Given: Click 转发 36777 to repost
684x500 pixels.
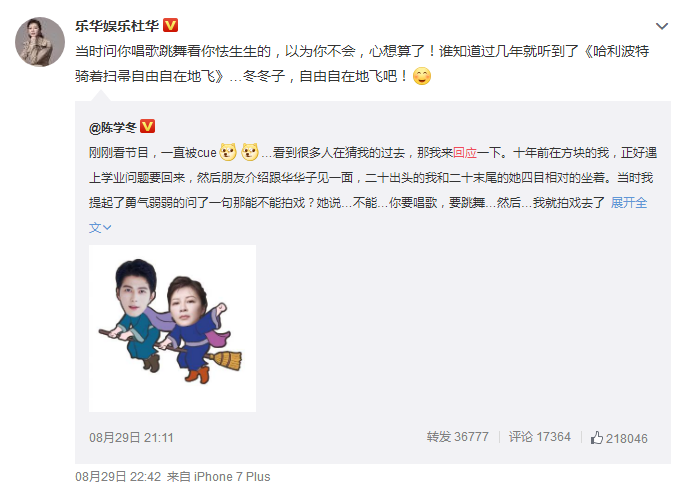Looking at the screenshot, I should pyautogui.click(x=458, y=437).
